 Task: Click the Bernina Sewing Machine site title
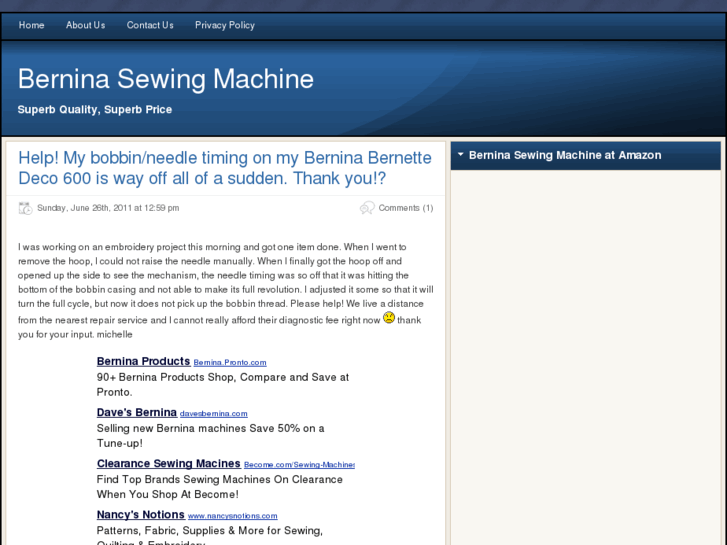tap(166, 79)
